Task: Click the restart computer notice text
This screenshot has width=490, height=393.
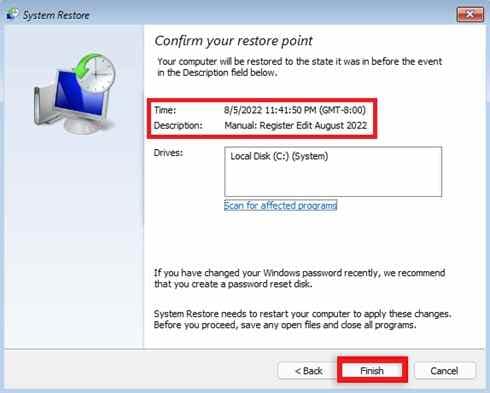Action: [302, 319]
